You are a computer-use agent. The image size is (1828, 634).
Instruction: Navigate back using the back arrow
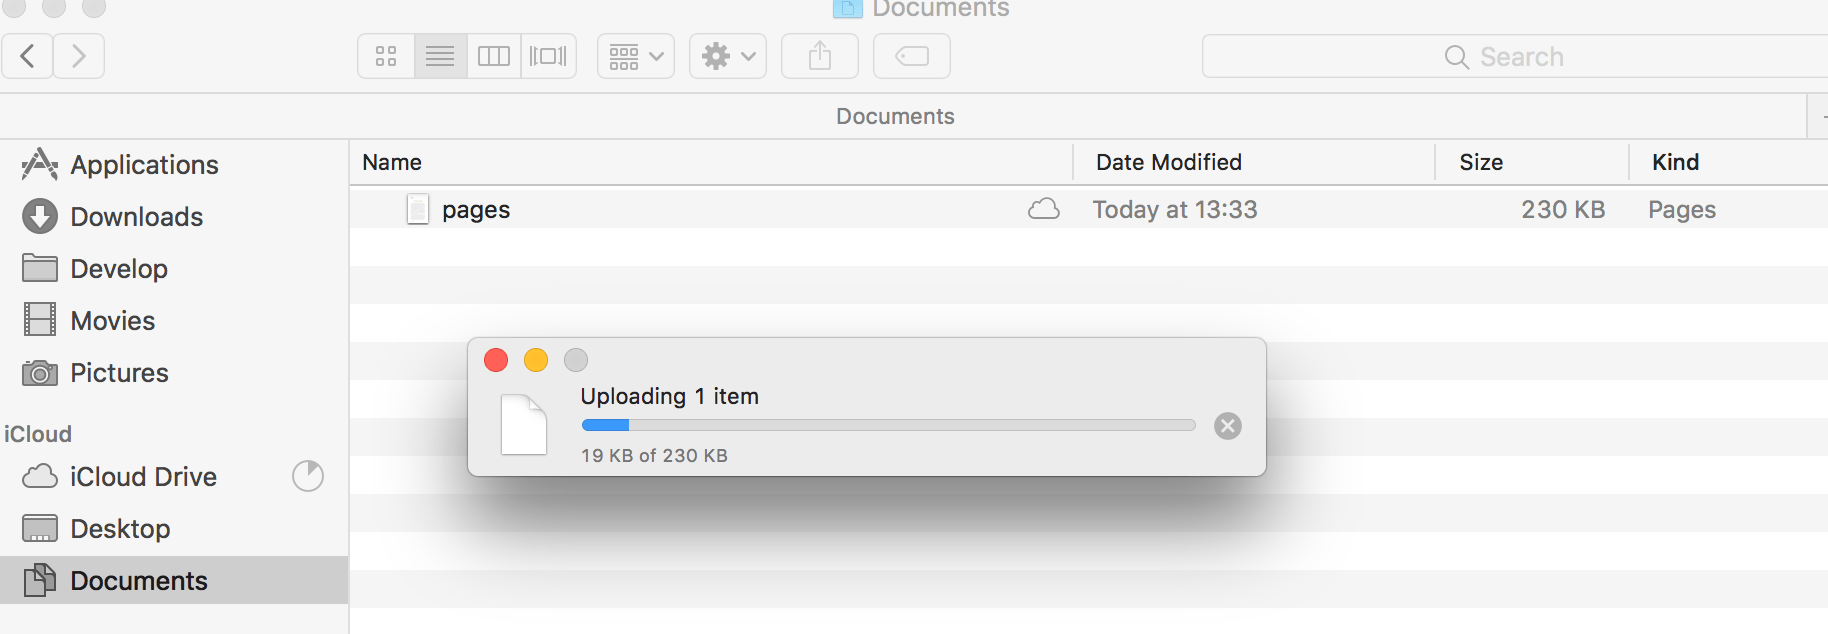click(x=27, y=56)
